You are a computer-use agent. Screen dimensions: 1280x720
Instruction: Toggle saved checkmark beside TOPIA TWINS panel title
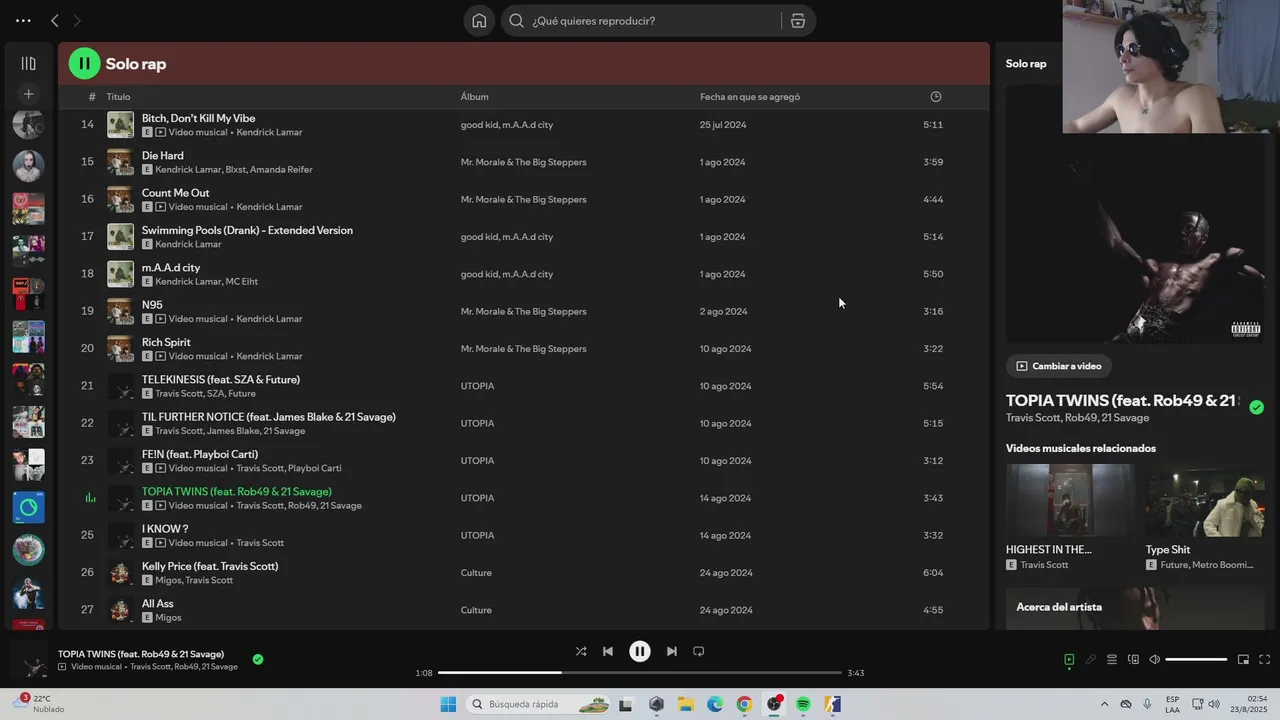coord(1256,407)
